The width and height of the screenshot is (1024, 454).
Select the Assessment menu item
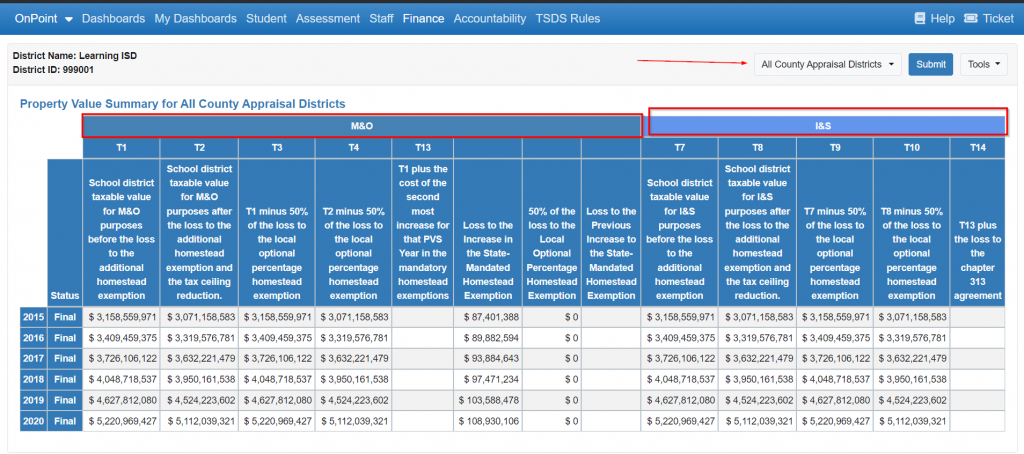point(328,19)
